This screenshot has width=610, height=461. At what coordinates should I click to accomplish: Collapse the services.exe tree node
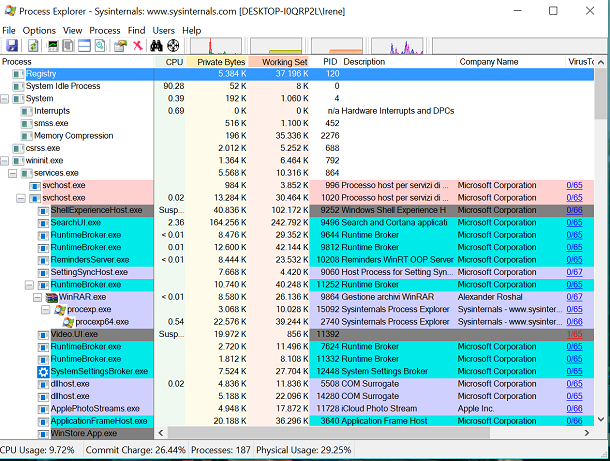coord(12,173)
